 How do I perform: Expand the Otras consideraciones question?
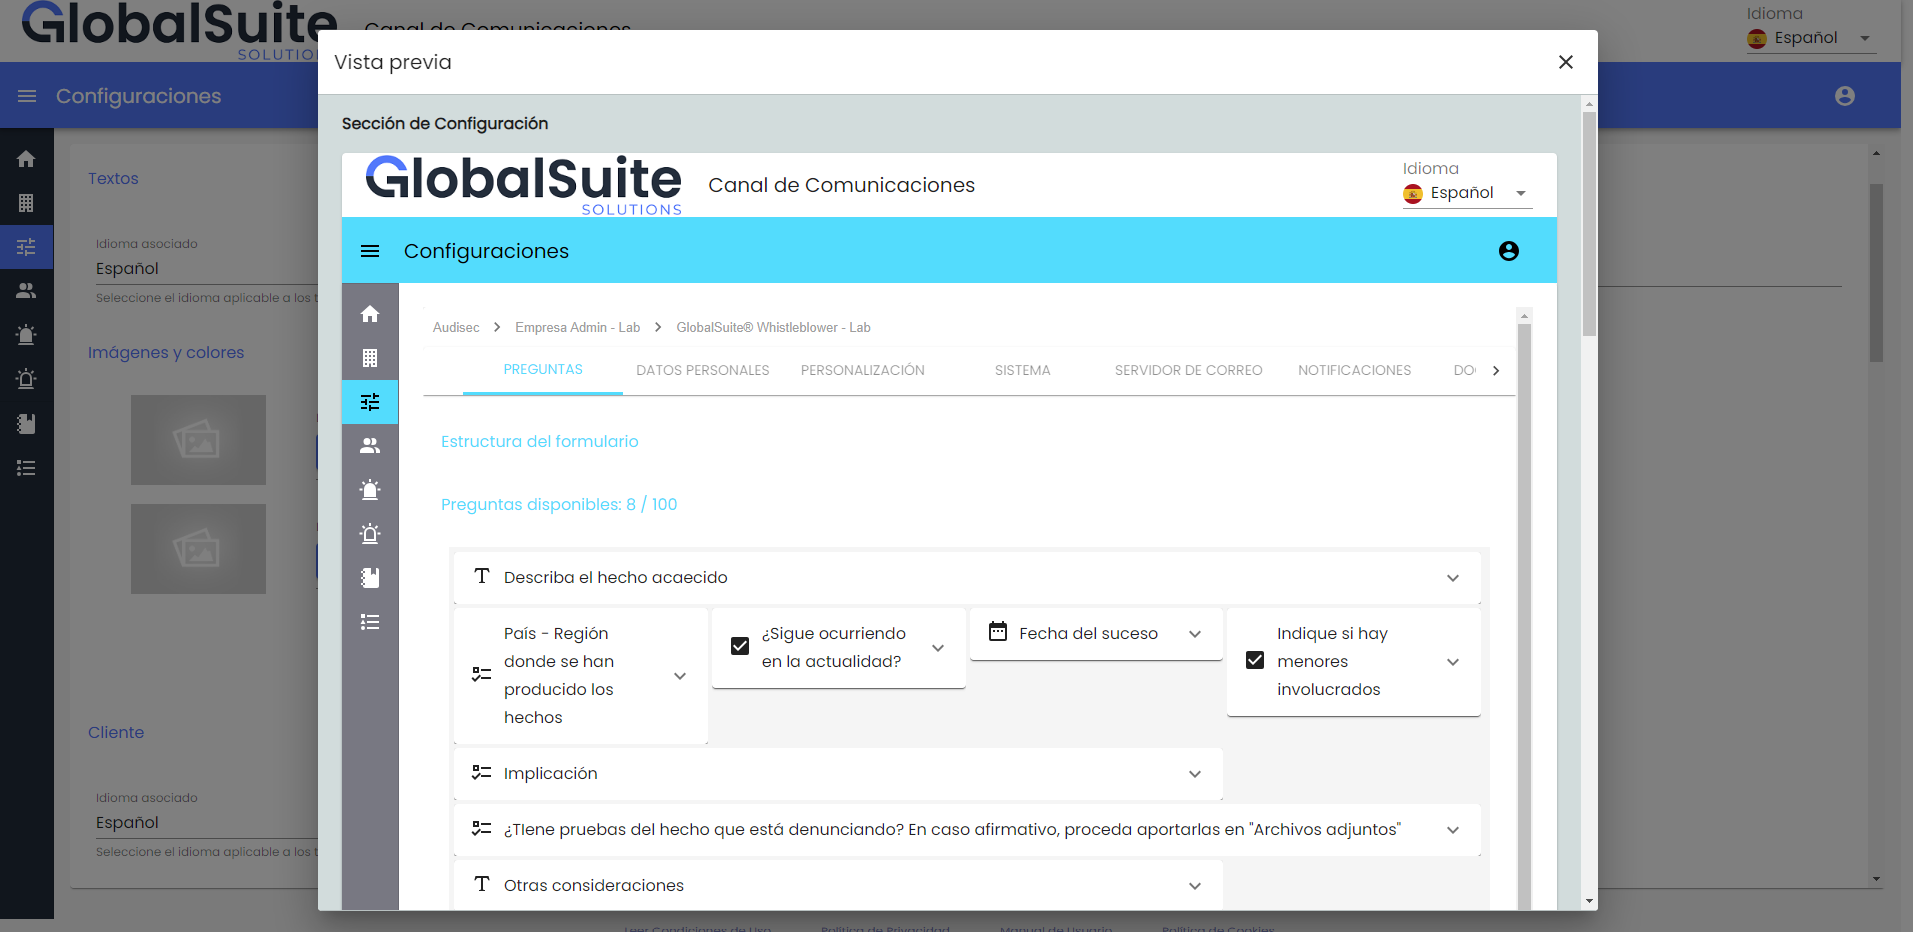tap(1194, 886)
